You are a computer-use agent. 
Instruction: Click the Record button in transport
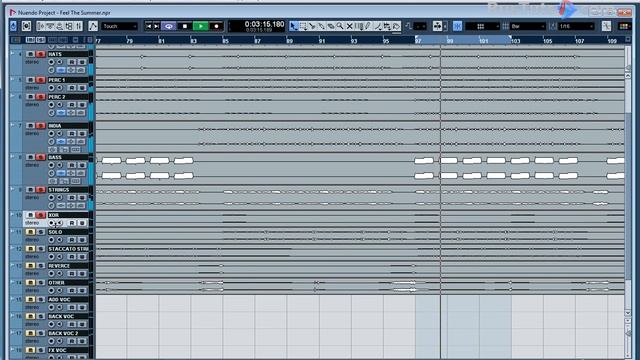pyautogui.click(x=216, y=26)
